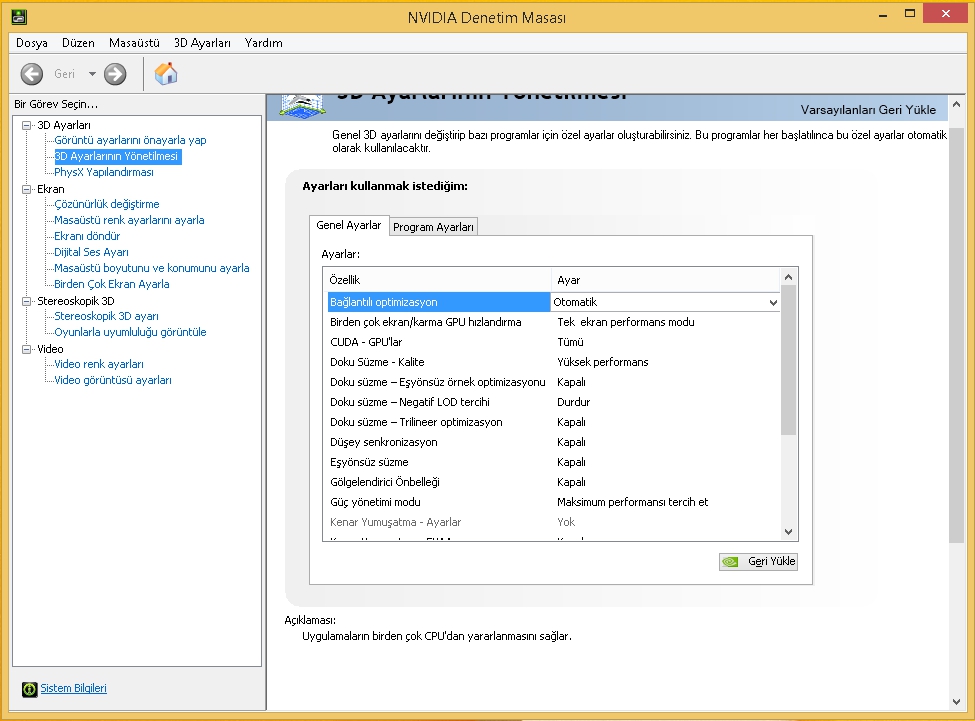Select Doku süzme – Eşyönsüz örnek optimizasyonu
The width and height of the screenshot is (975, 721).
click(553, 382)
